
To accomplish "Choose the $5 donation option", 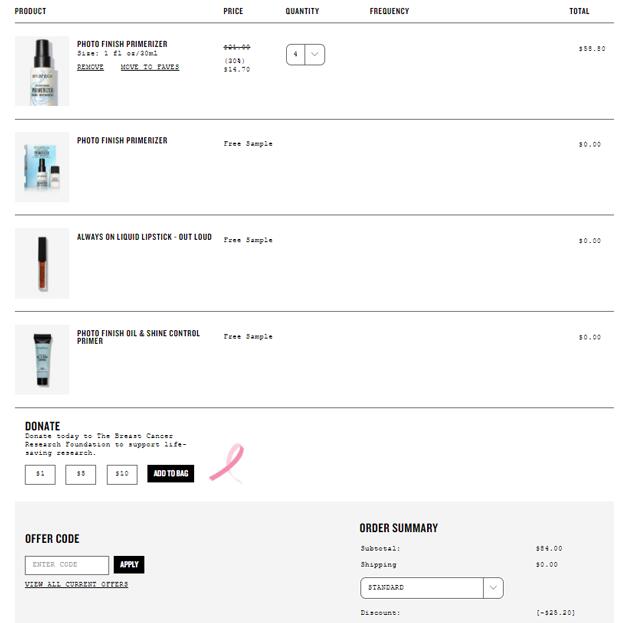I will [81, 474].
